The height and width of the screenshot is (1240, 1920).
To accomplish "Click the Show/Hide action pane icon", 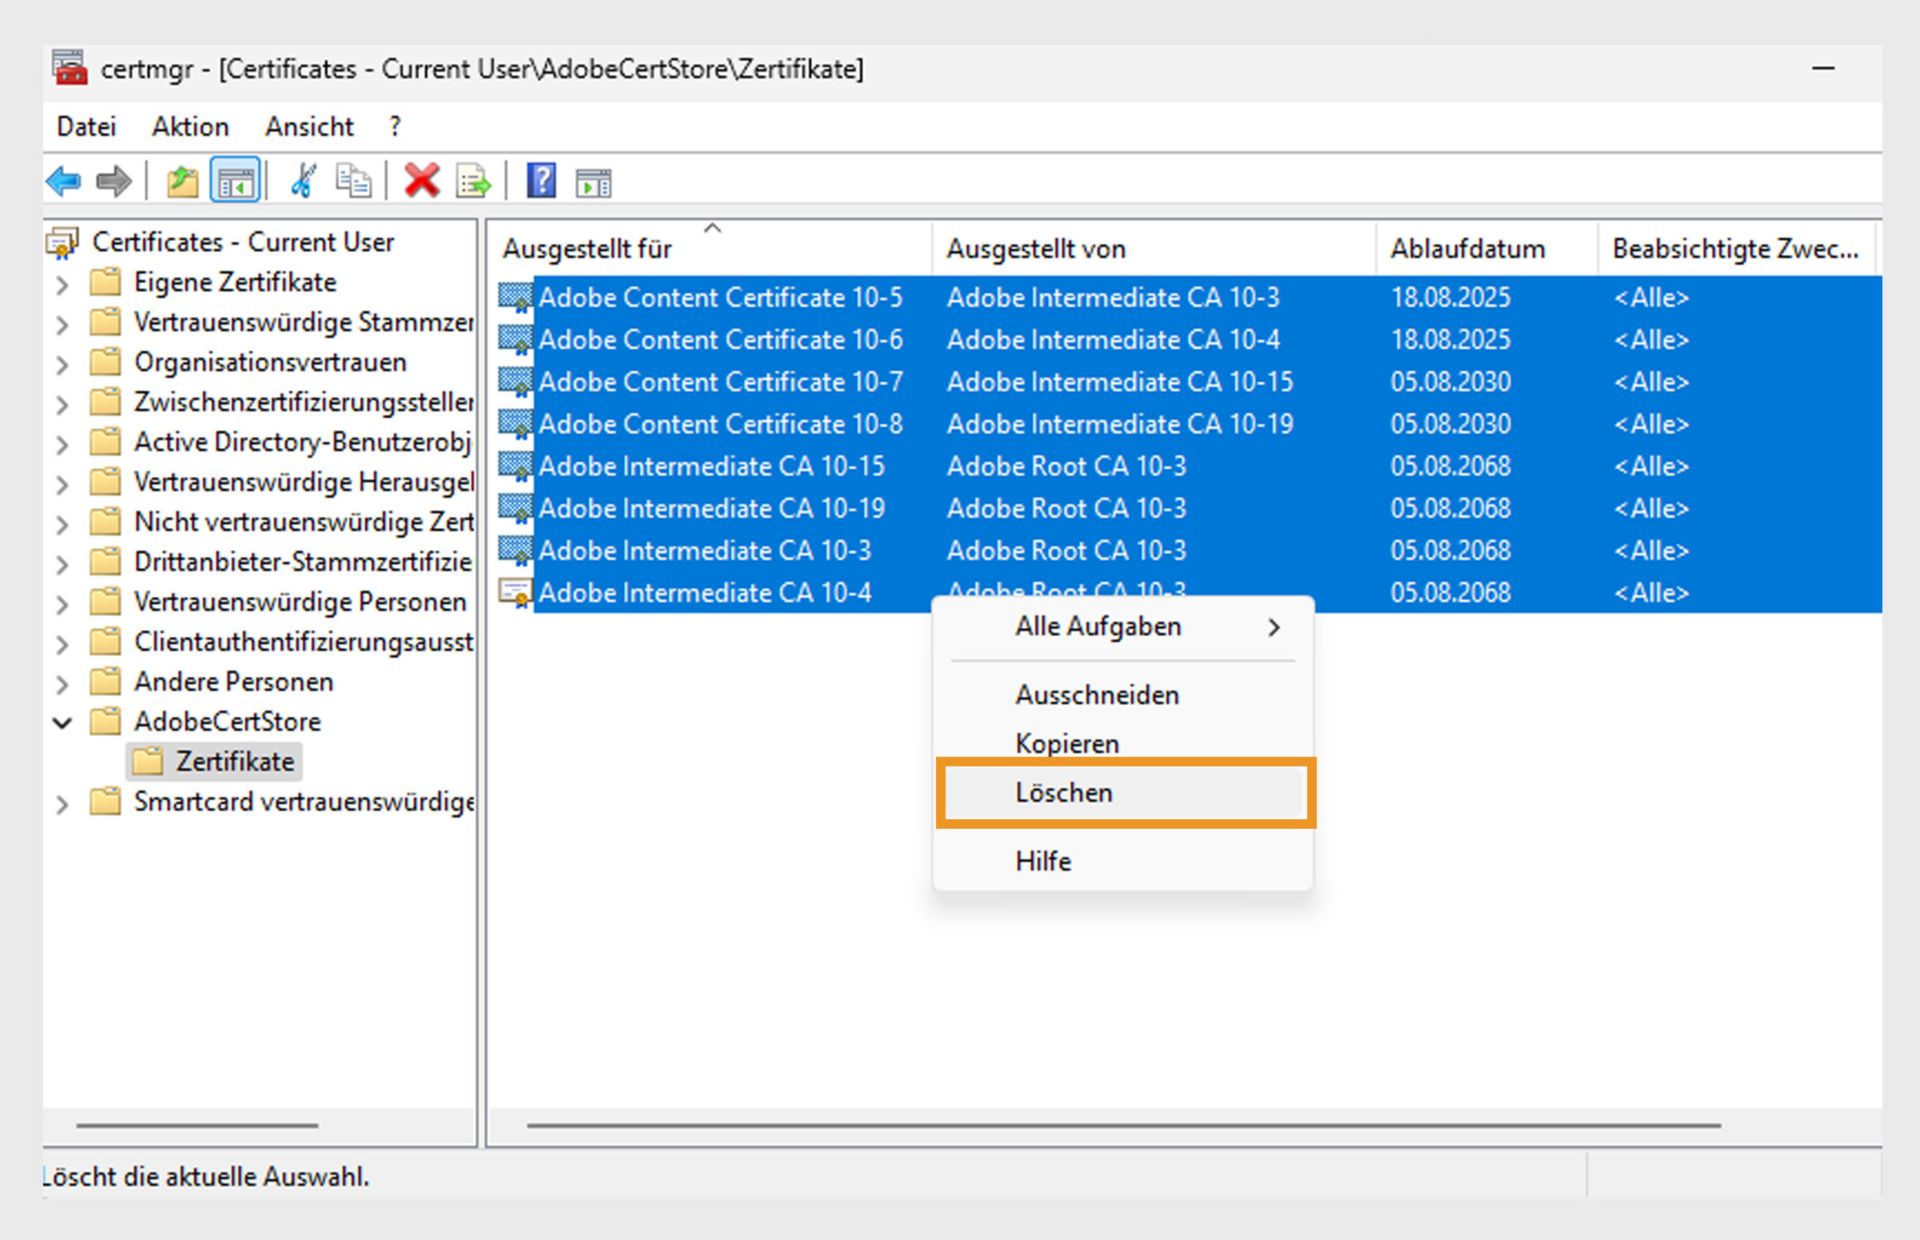I will 593,183.
